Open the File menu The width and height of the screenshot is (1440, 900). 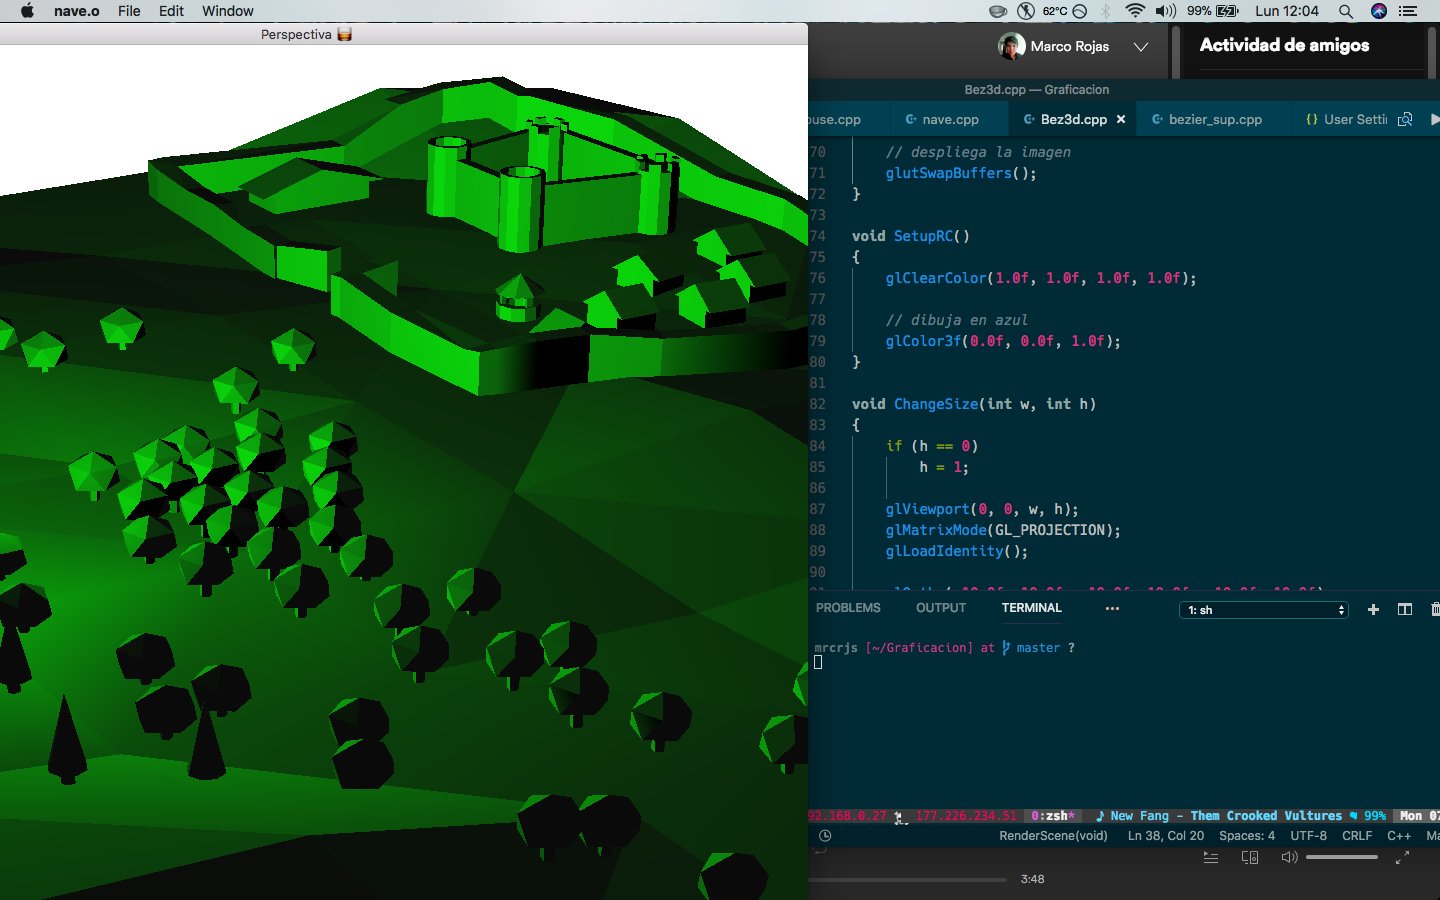pos(129,11)
